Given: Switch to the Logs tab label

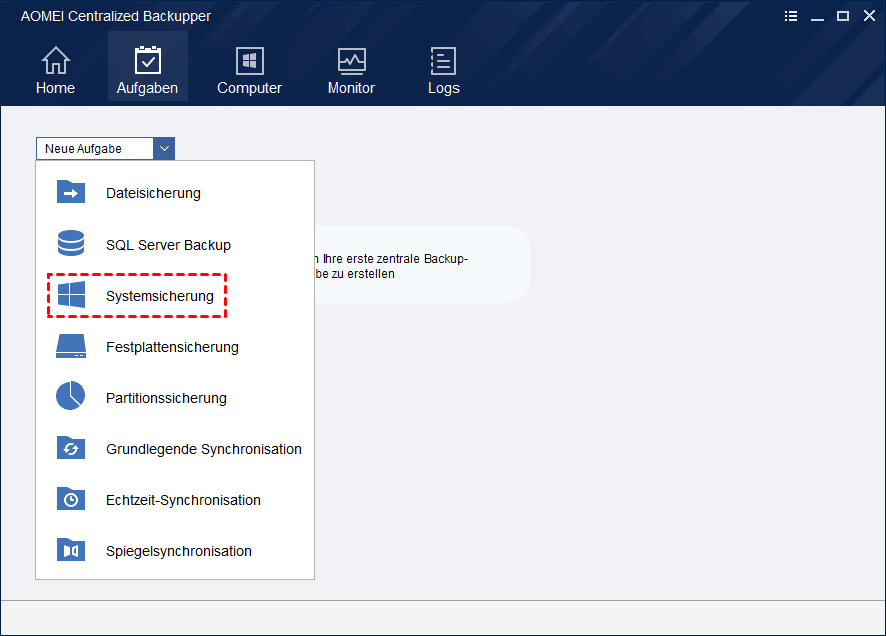Looking at the screenshot, I should [444, 88].
